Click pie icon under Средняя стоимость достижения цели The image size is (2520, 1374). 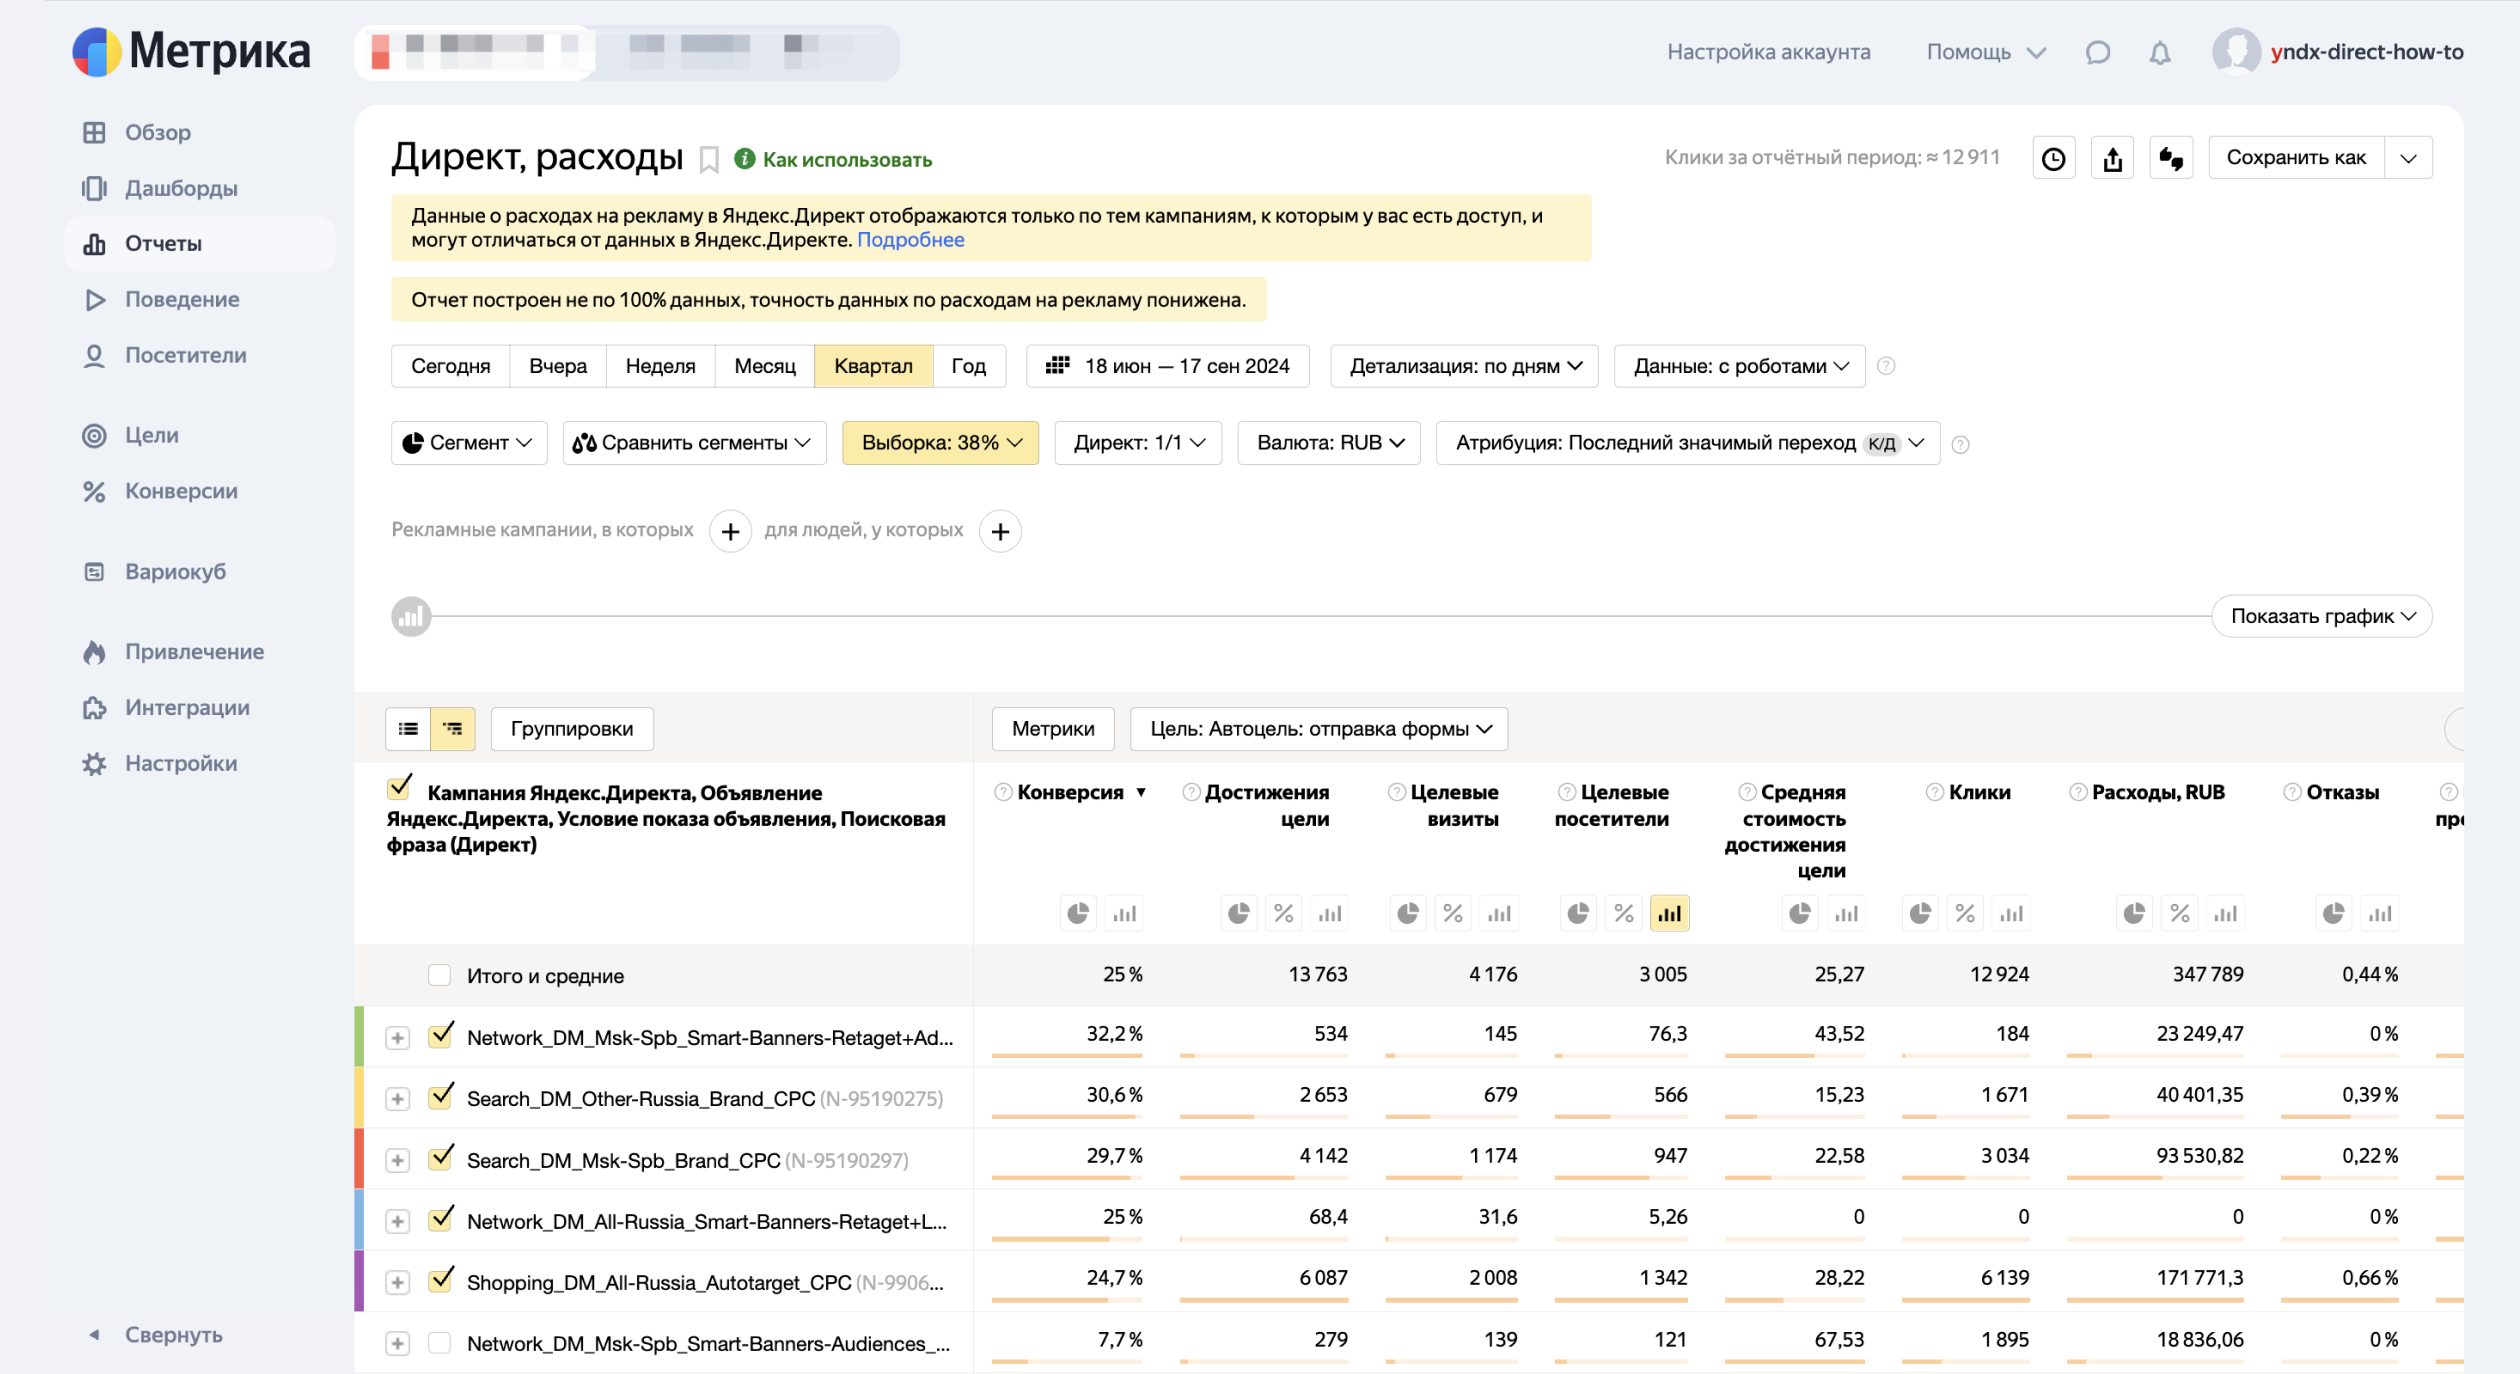pyautogui.click(x=1799, y=913)
